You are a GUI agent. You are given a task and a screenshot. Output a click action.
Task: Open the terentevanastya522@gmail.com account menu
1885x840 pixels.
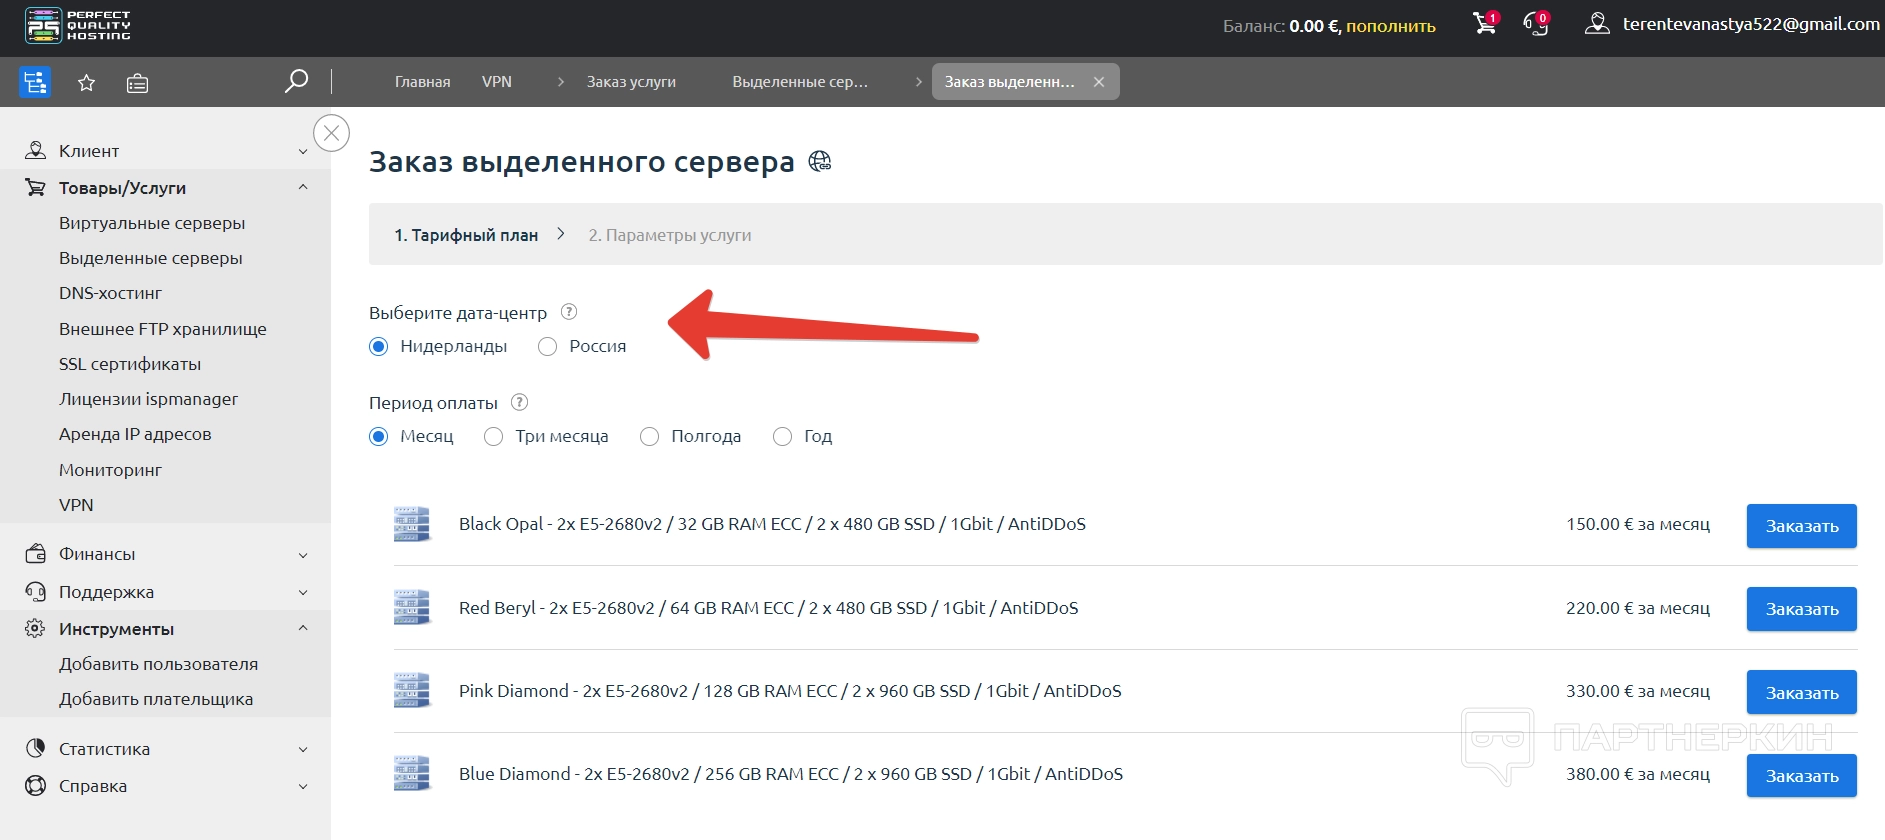tap(1751, 24)
